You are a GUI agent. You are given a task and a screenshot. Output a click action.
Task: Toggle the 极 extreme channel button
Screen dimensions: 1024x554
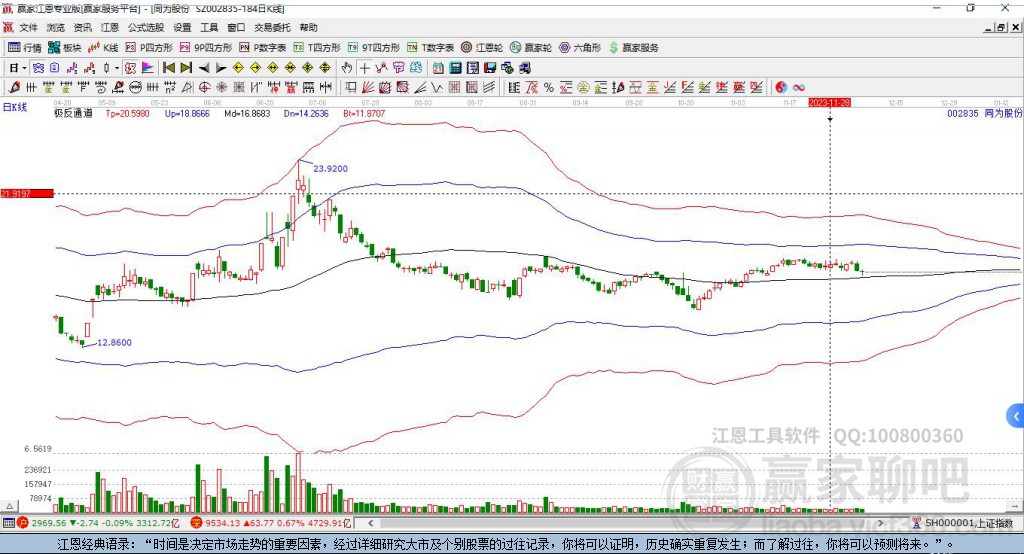(131, 67)
